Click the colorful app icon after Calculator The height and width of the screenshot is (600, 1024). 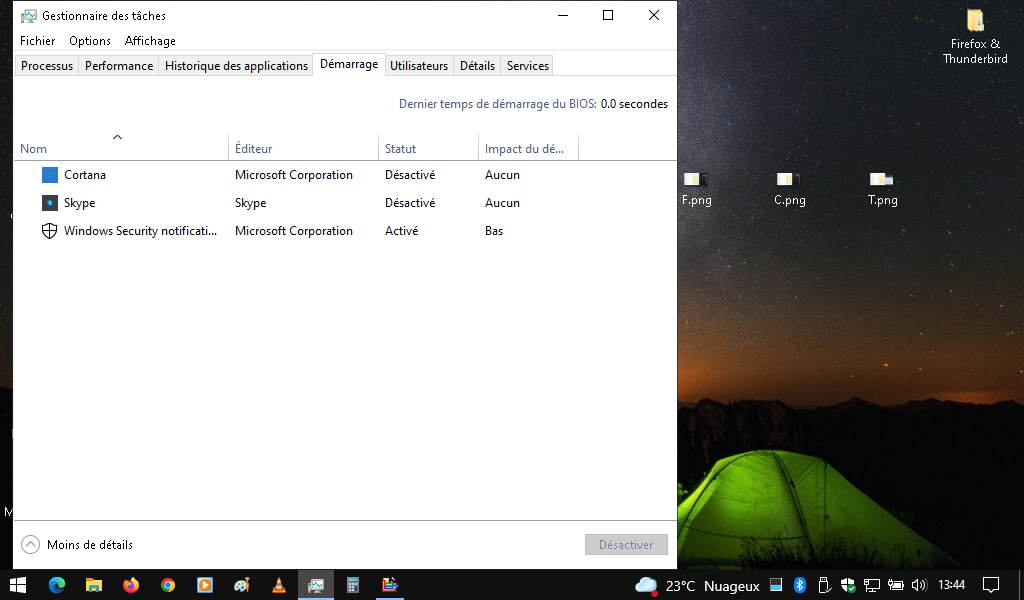click(x=390, y=585)
